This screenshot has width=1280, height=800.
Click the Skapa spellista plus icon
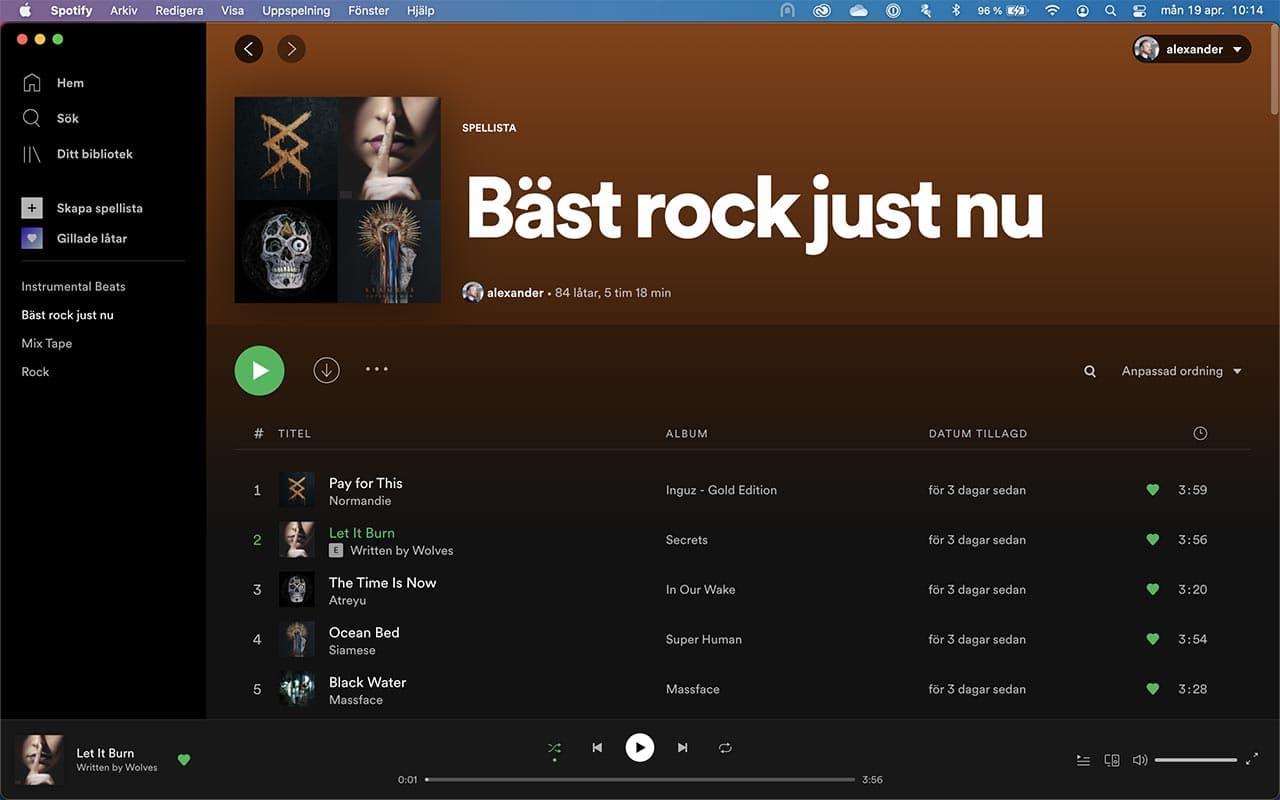pos(32,208)
